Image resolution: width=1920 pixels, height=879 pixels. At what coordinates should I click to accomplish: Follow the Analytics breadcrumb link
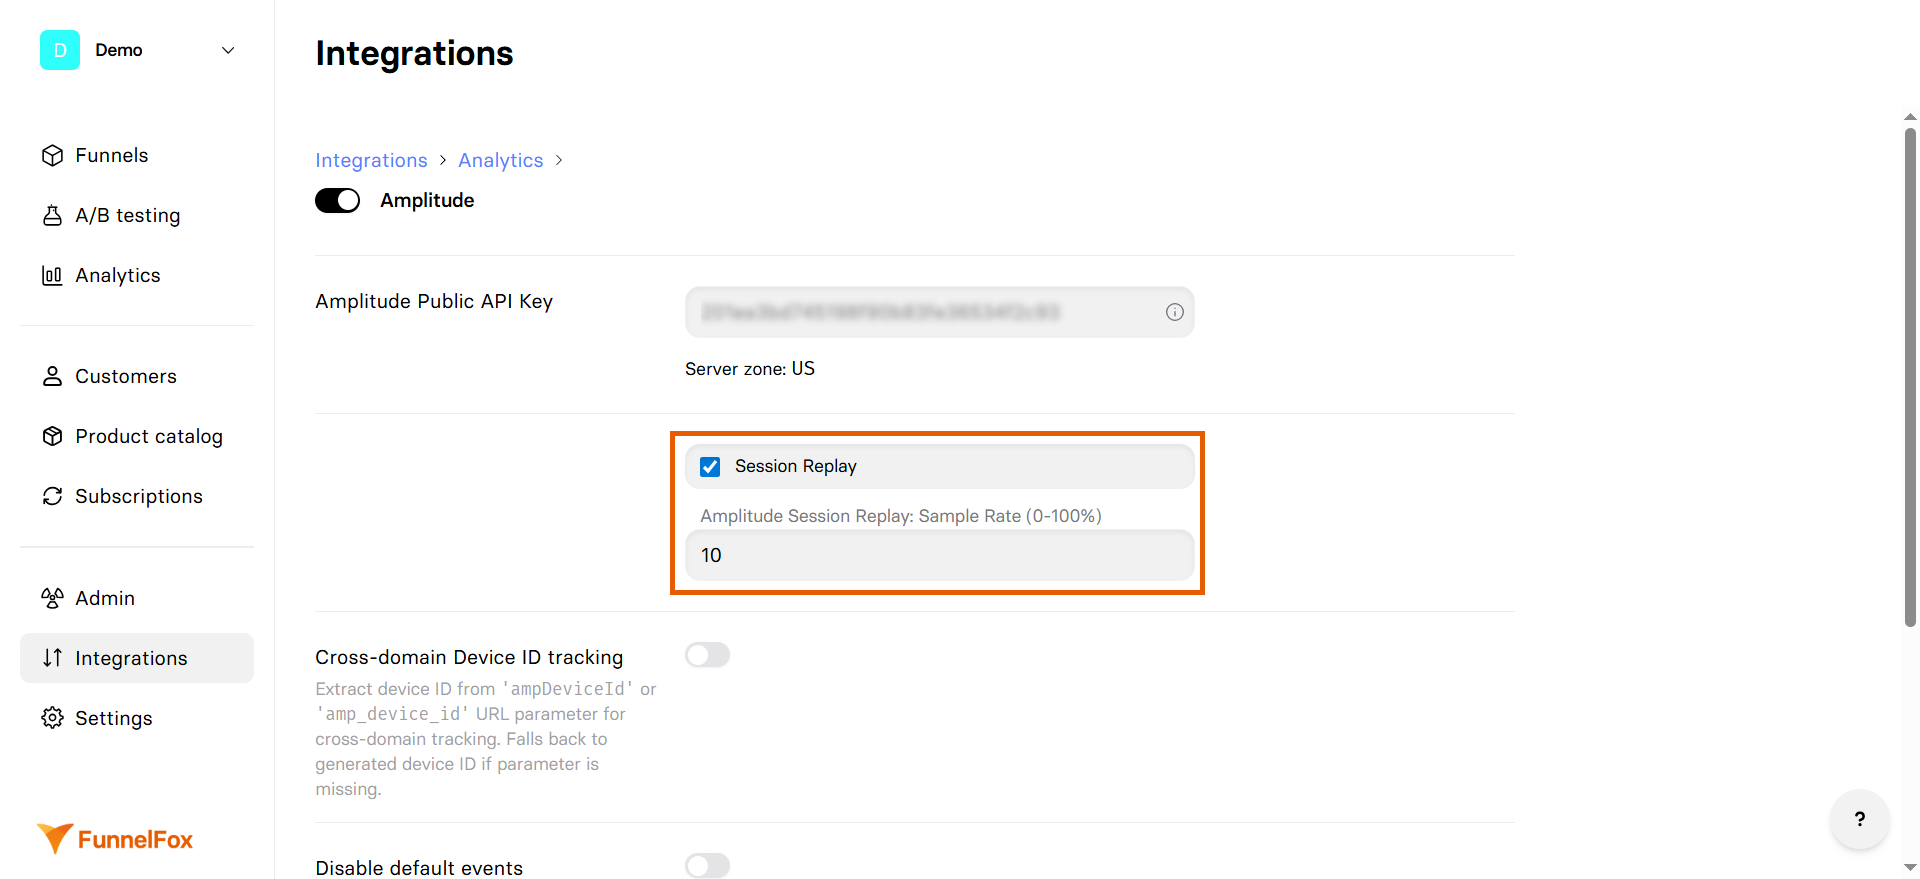(501, 160)
